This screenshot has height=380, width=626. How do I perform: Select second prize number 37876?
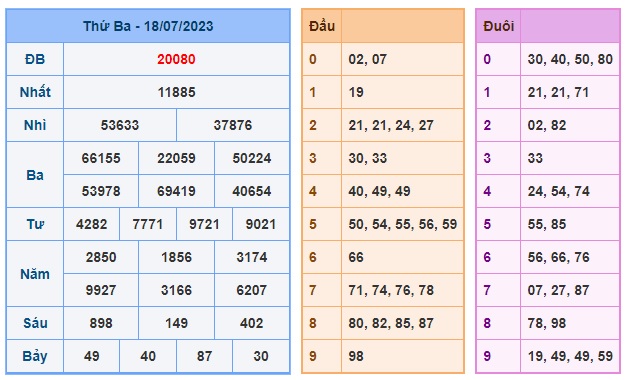click(x=233, y=125)
